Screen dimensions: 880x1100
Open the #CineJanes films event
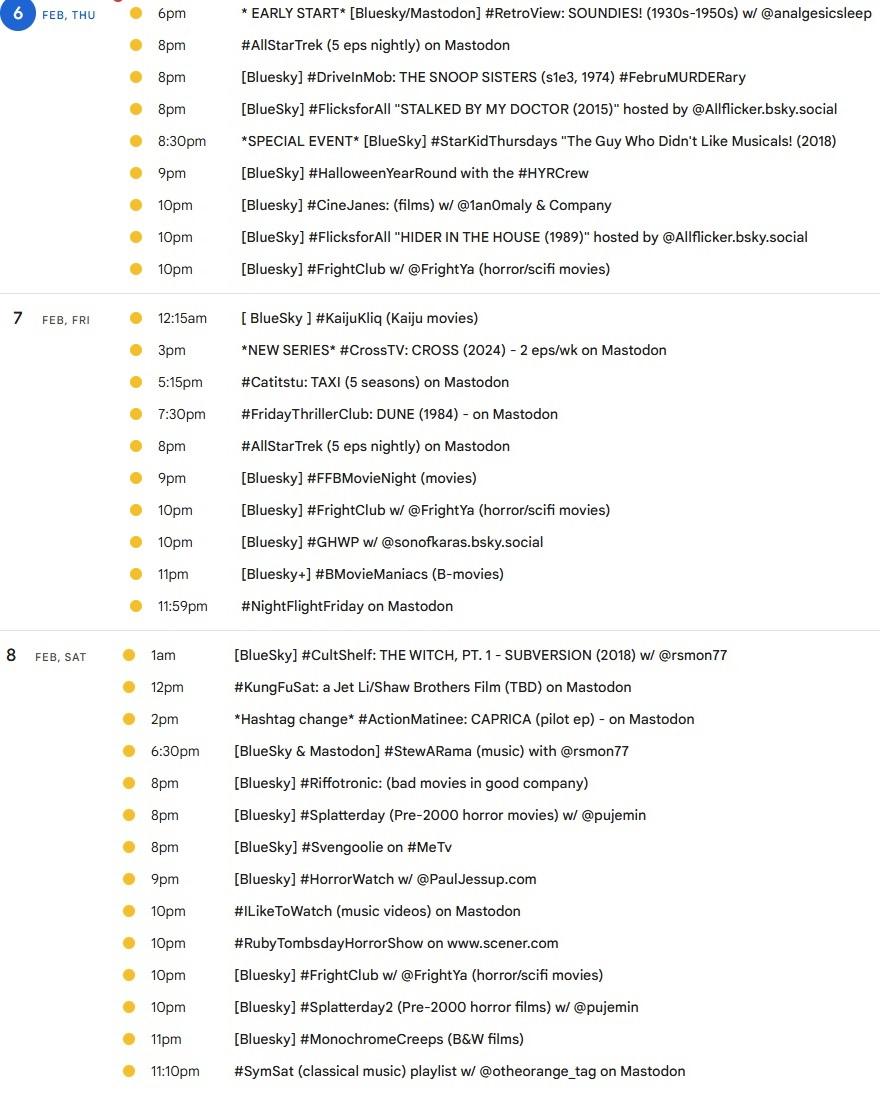(426, 206)
